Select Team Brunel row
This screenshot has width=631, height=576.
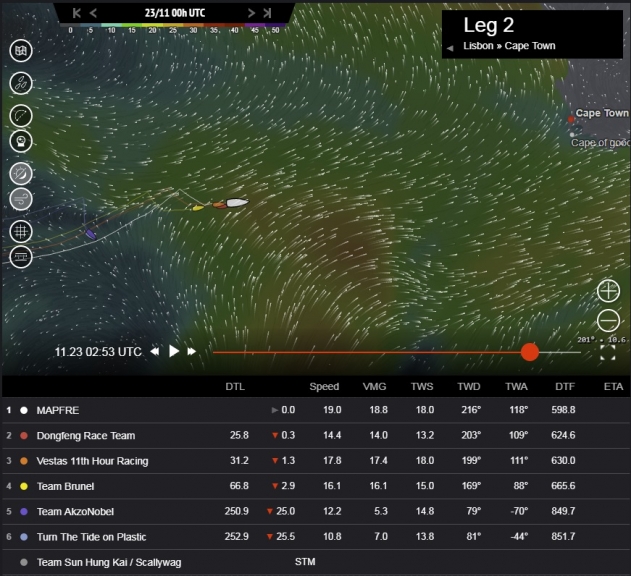(316, 486)
